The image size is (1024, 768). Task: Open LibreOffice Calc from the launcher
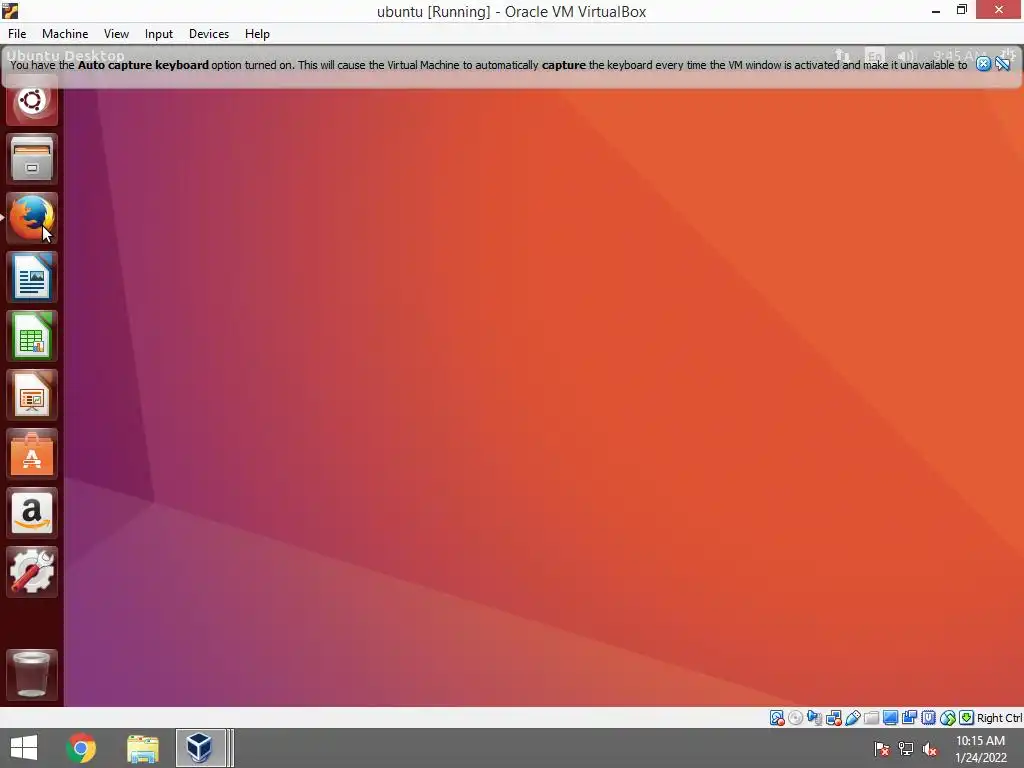click(x=31, y=336)
